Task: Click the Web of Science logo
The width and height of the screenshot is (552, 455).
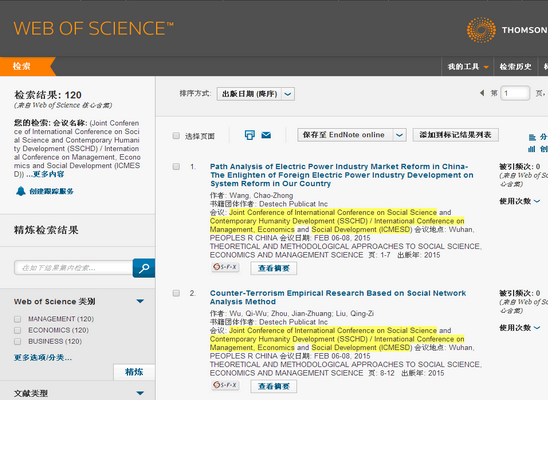Action: click(94, 29)
